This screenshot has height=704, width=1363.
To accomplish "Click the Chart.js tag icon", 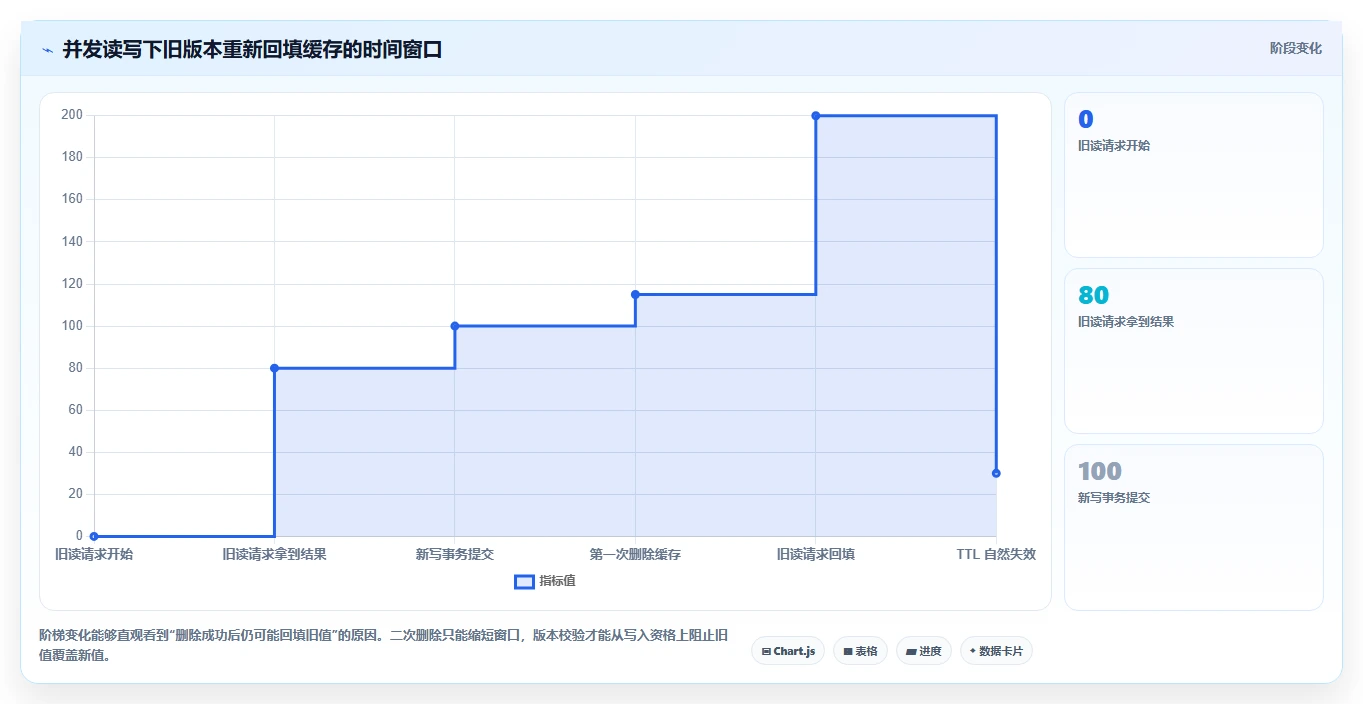I will 766,651.
